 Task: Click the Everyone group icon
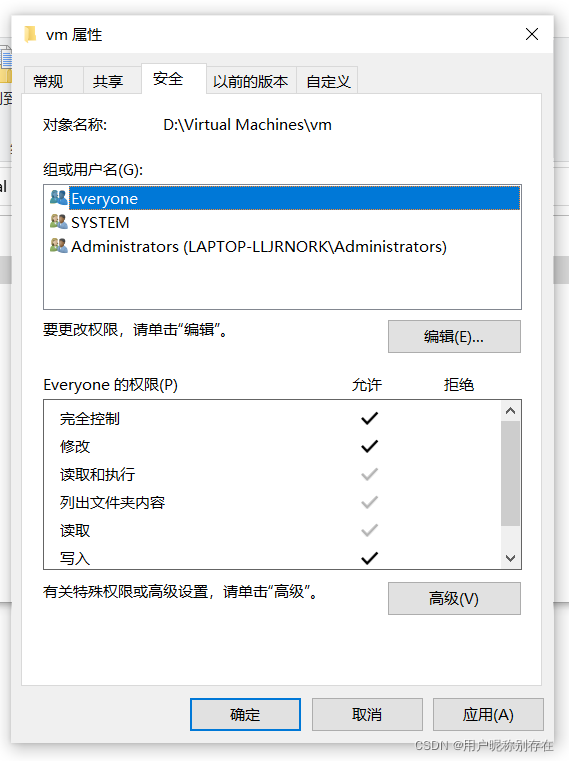point(59,197)
